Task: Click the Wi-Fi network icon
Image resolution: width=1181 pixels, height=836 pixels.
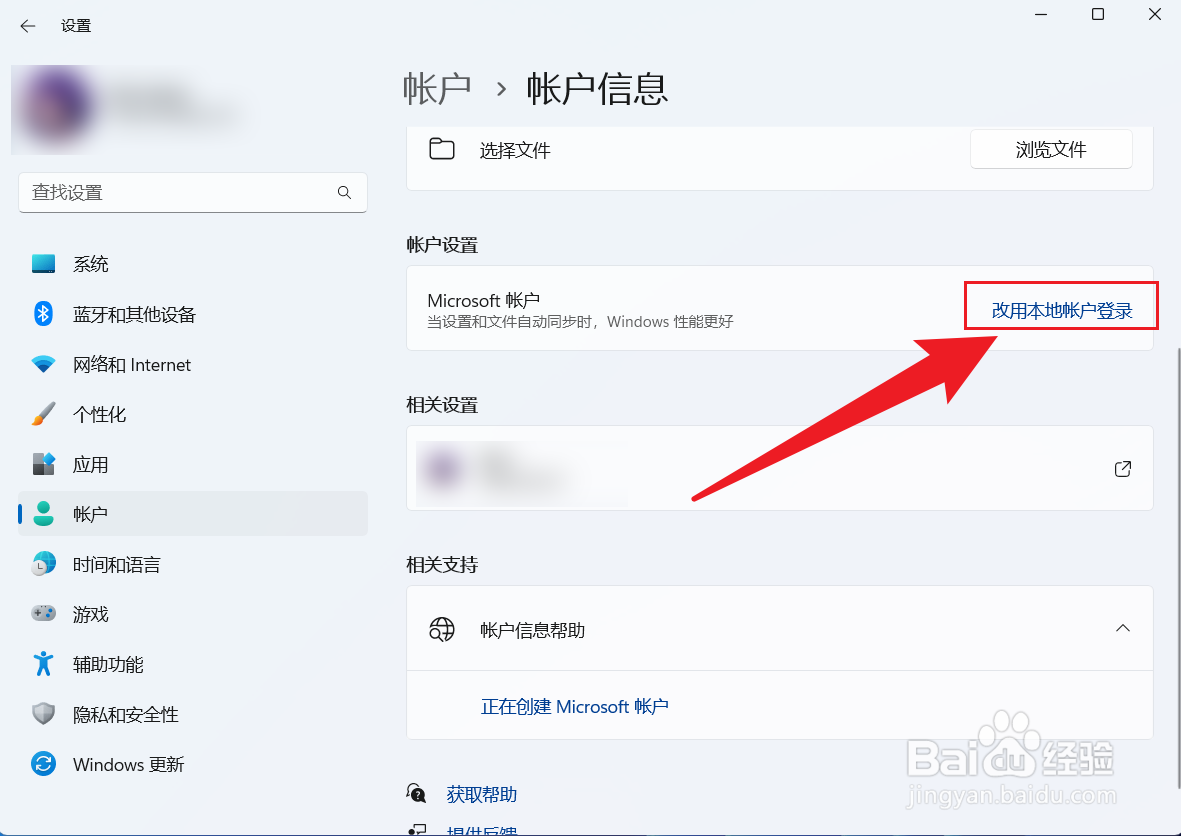Action: 43,365
